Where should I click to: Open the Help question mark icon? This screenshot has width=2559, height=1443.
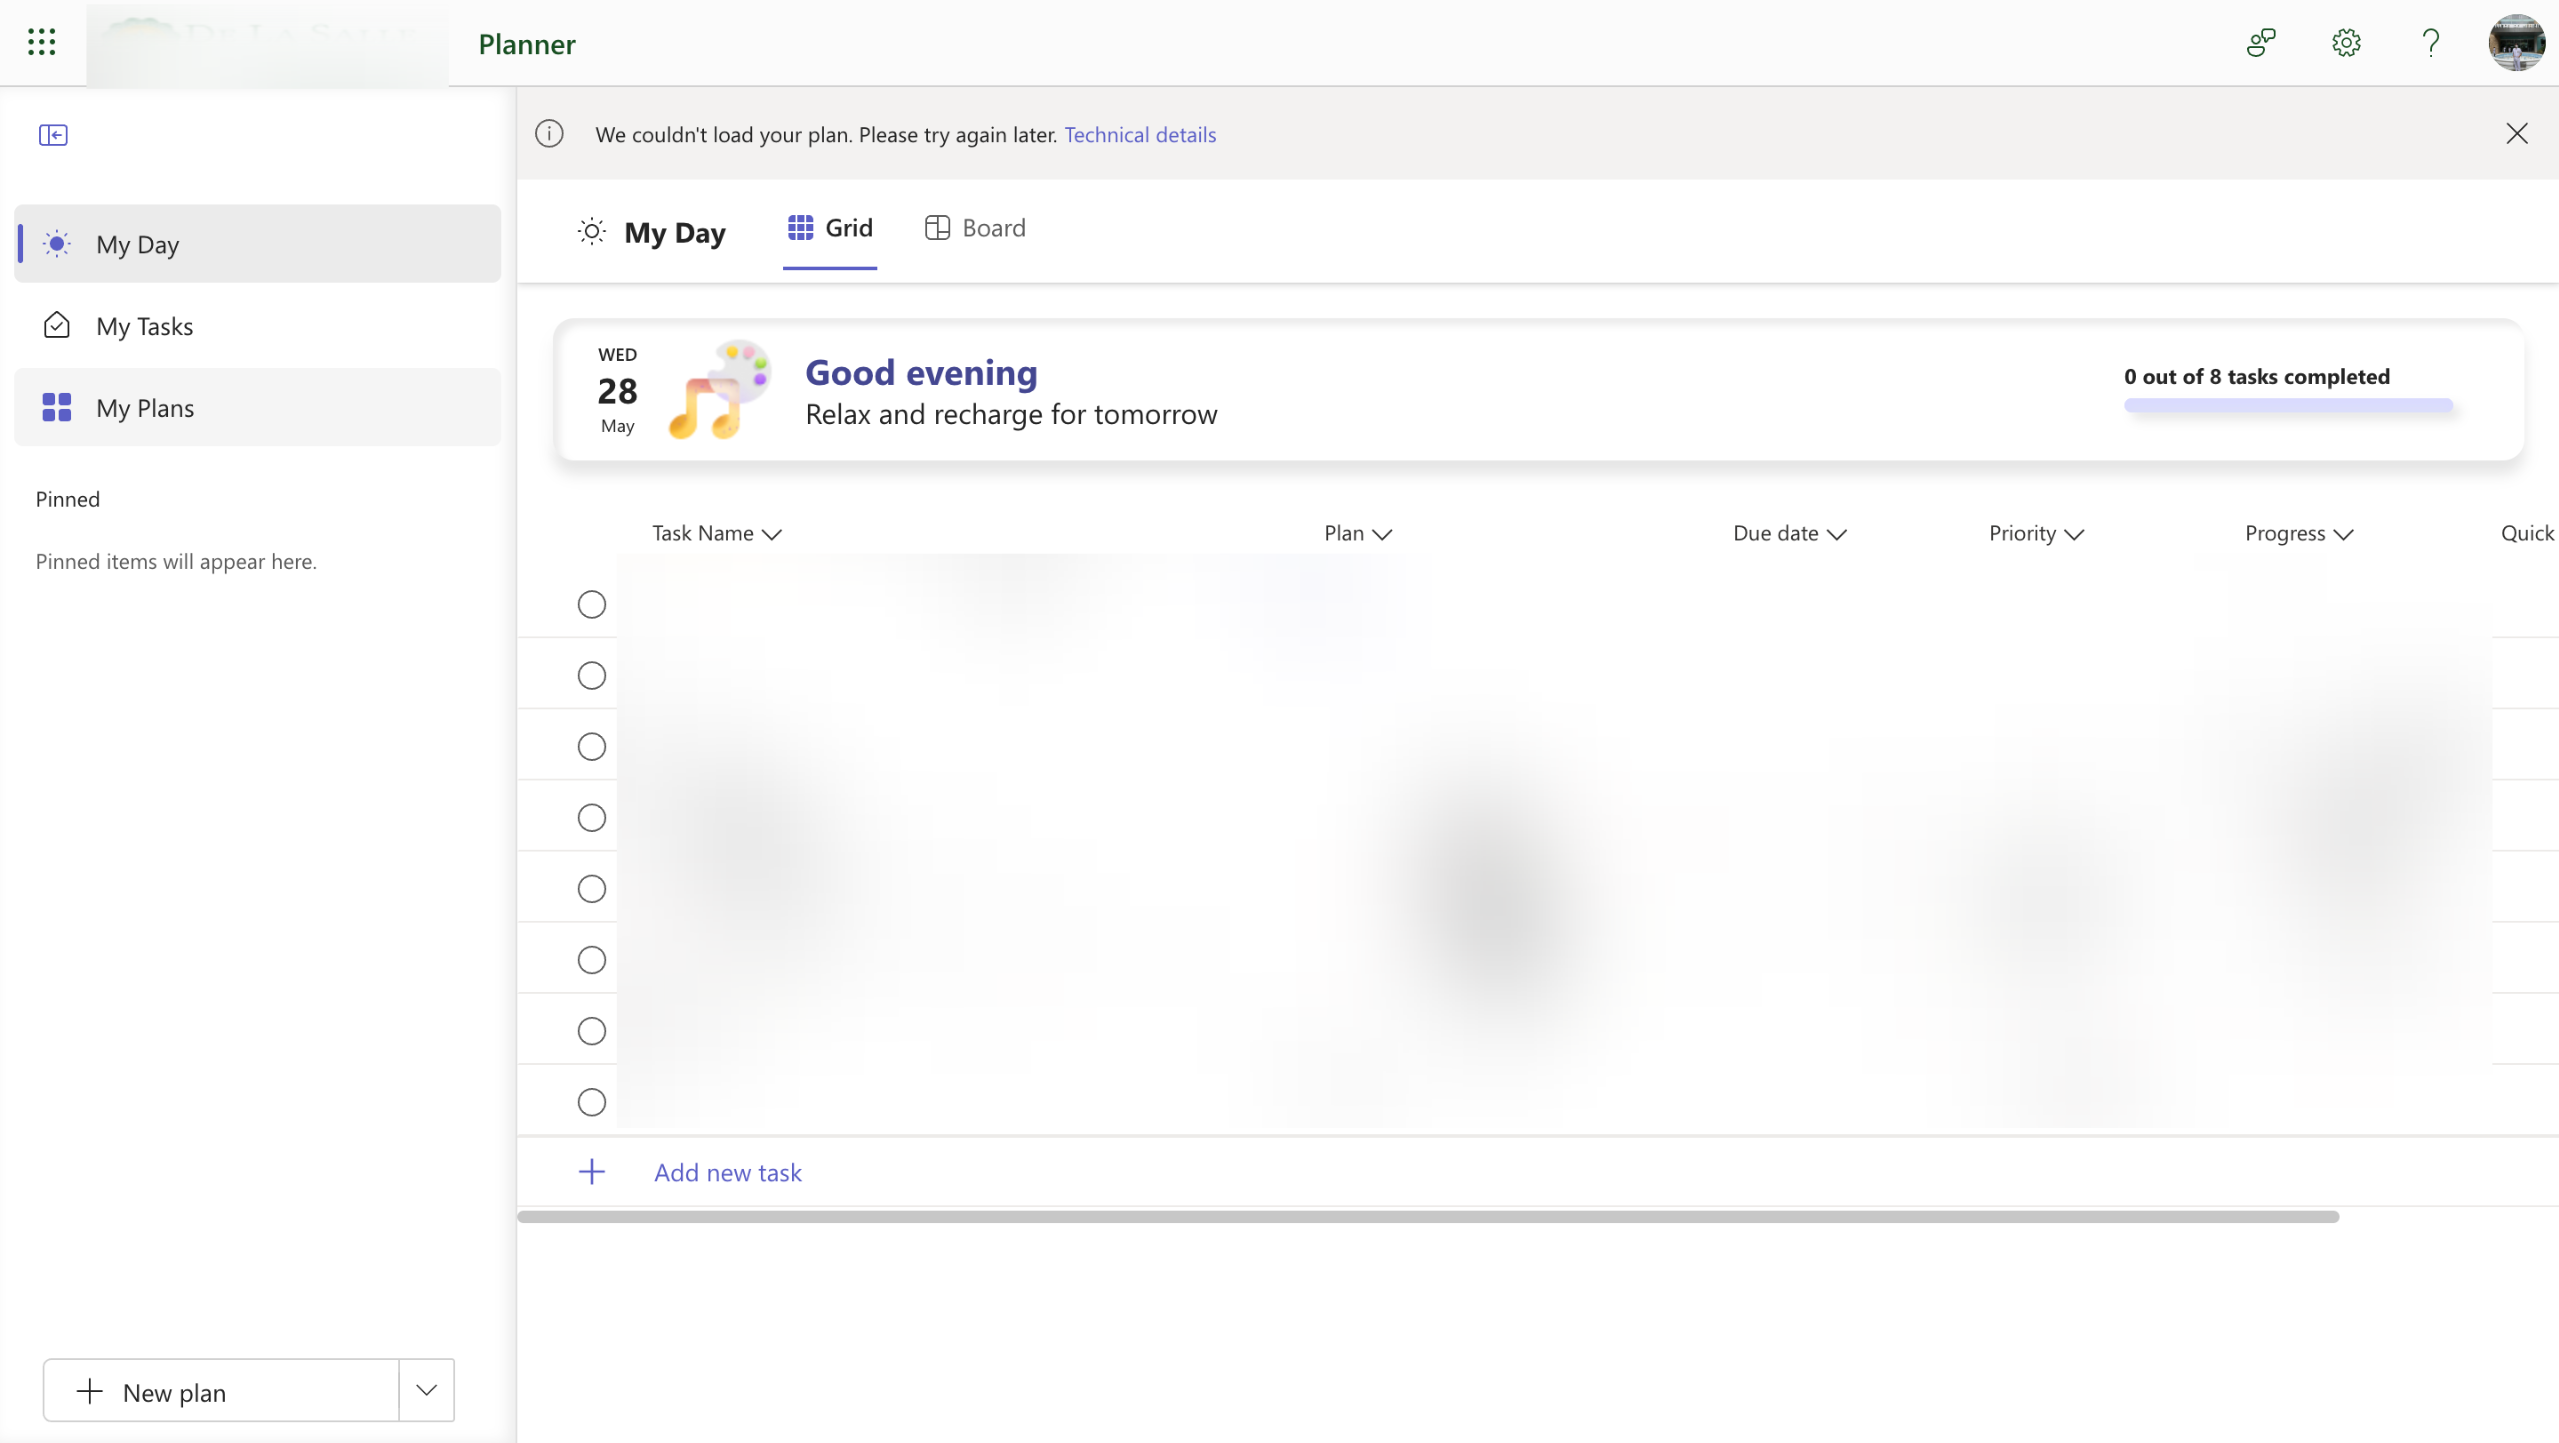coord(2431,43)
